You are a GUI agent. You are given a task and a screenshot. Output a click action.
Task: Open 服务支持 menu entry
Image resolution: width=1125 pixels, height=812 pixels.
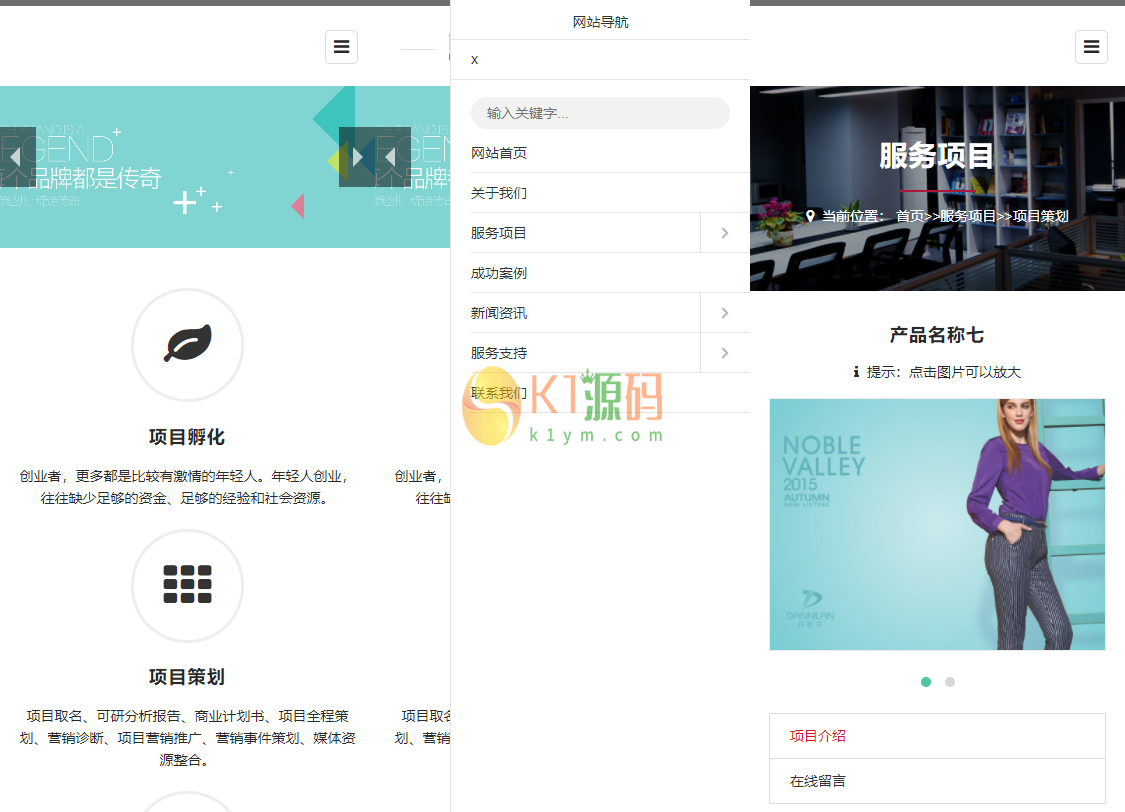pos(585,353)
